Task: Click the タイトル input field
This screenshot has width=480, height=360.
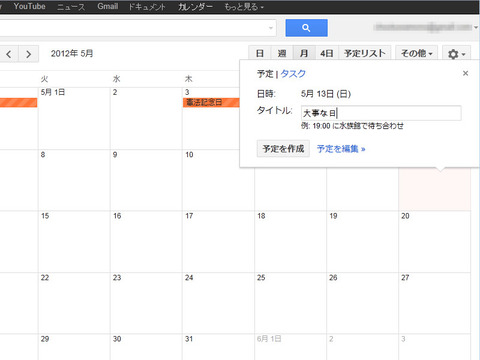Action: (381, 113)
